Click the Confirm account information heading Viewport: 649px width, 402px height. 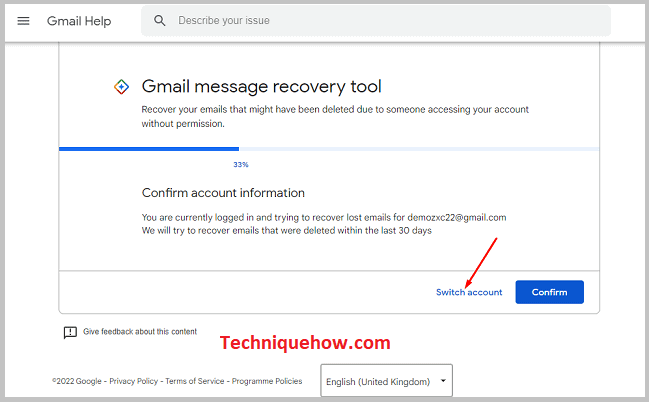tap(223, 193)
